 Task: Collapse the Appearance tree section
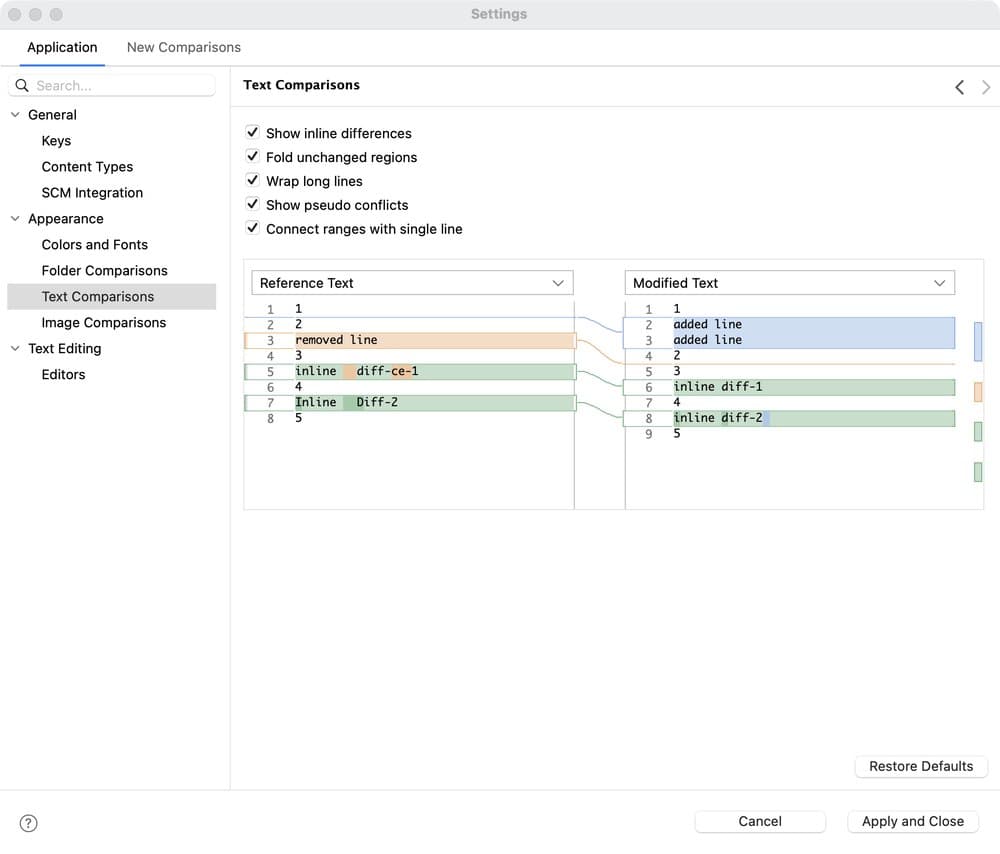click(15, 219)
